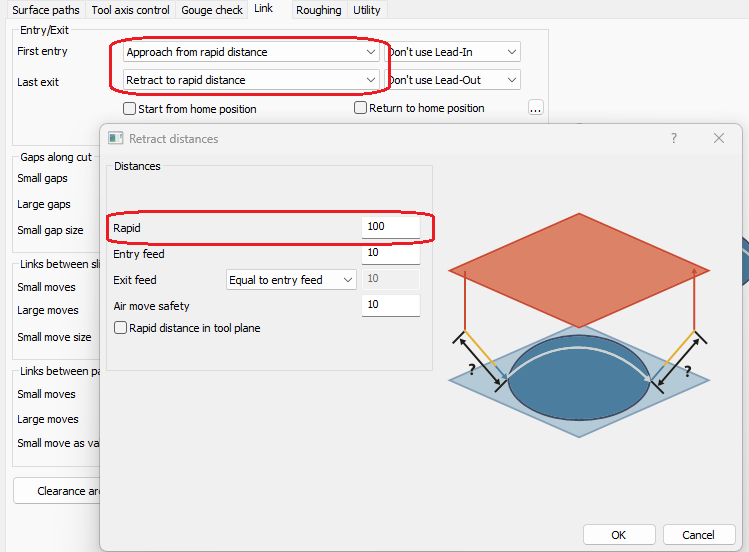Image resolution: width=749 pixels, height=552 pixels.
Task: Click the Rapid distance input field
Action: pyautogui.click(x=390, y=227)
